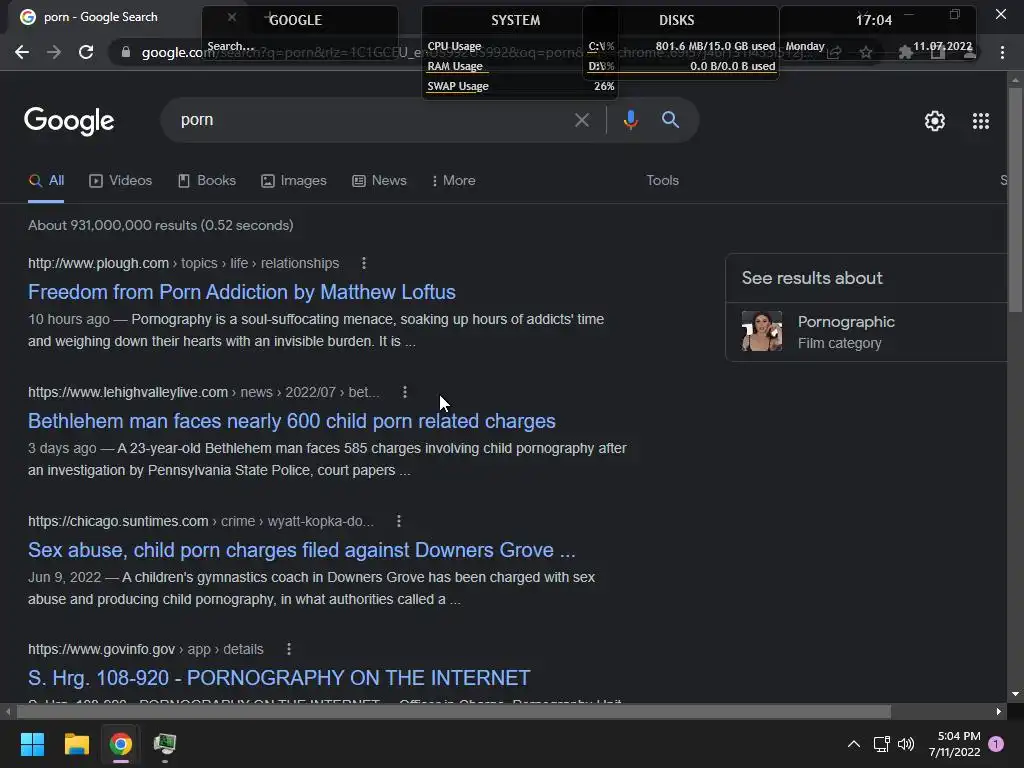Click the RAM Usage label in overlay

coord(455,66)
